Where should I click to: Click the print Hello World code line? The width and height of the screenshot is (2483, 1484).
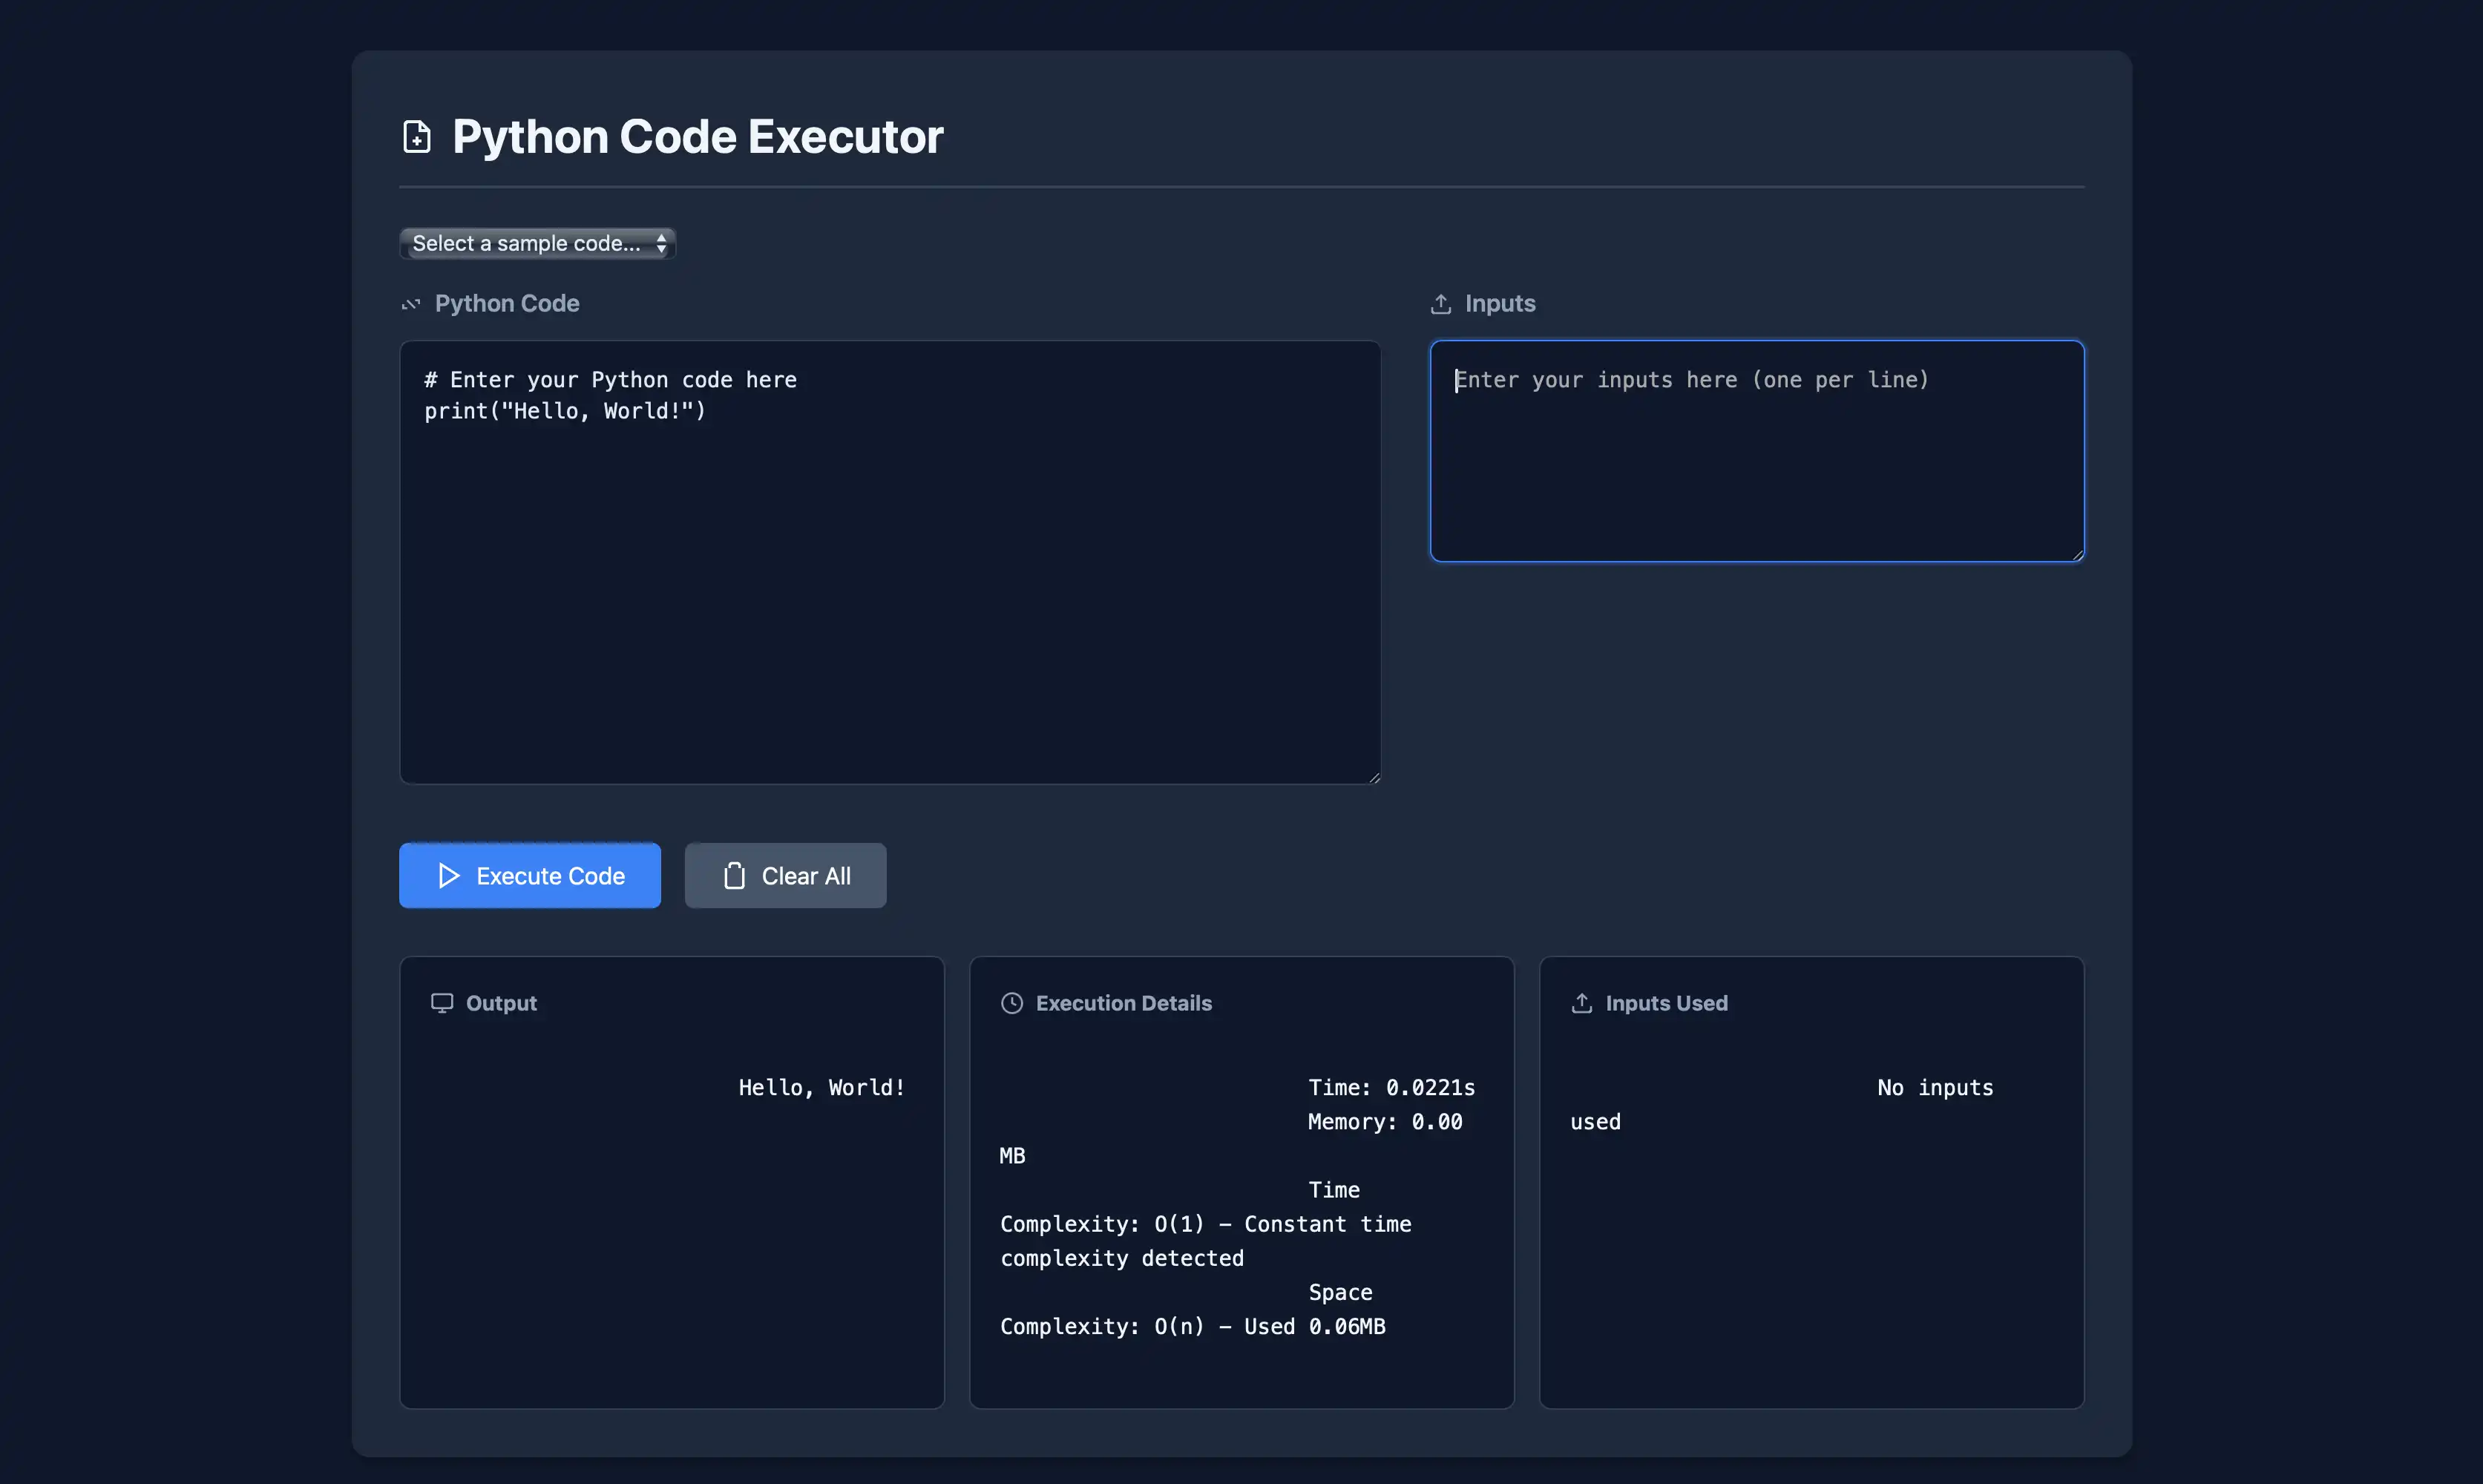(565, 411)
